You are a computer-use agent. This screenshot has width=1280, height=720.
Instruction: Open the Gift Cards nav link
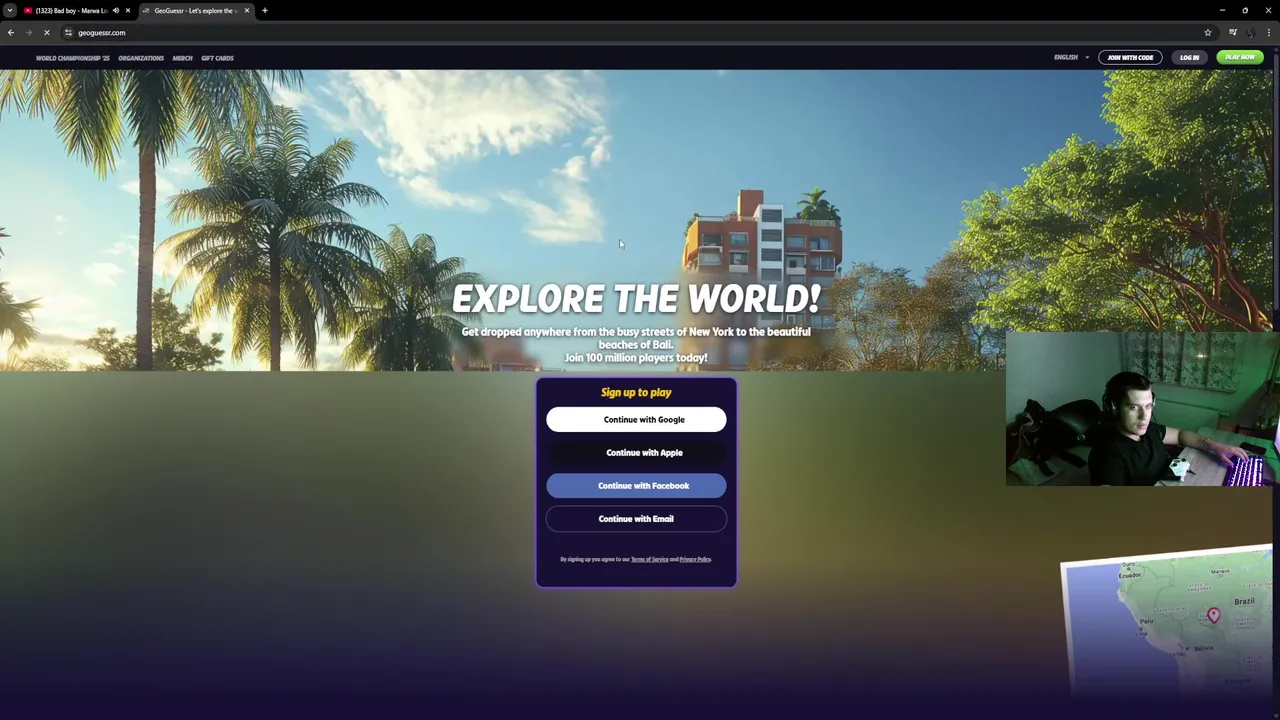point(217,58)
